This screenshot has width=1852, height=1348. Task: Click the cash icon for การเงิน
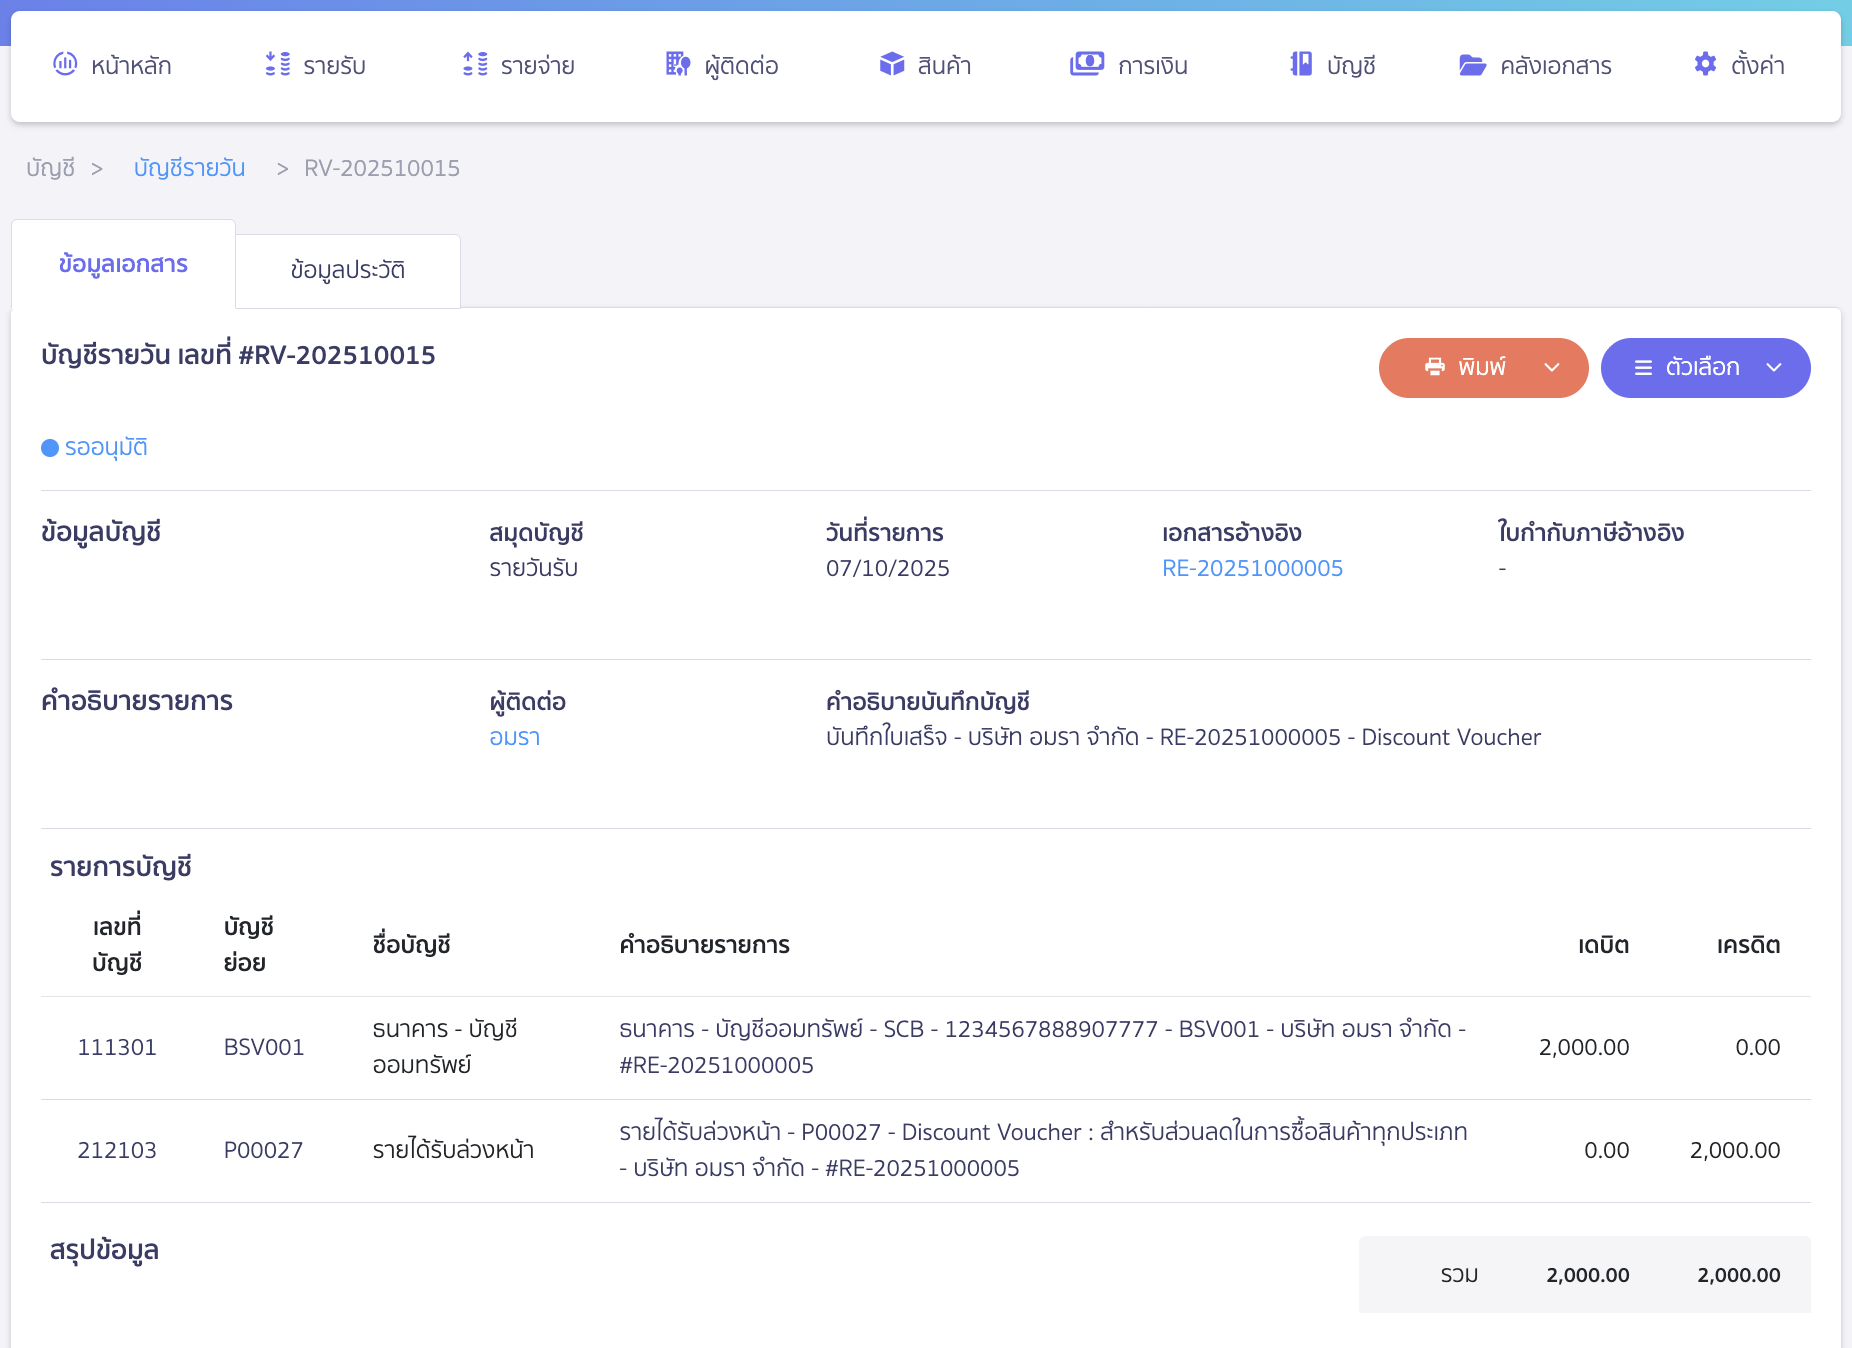1086,65
